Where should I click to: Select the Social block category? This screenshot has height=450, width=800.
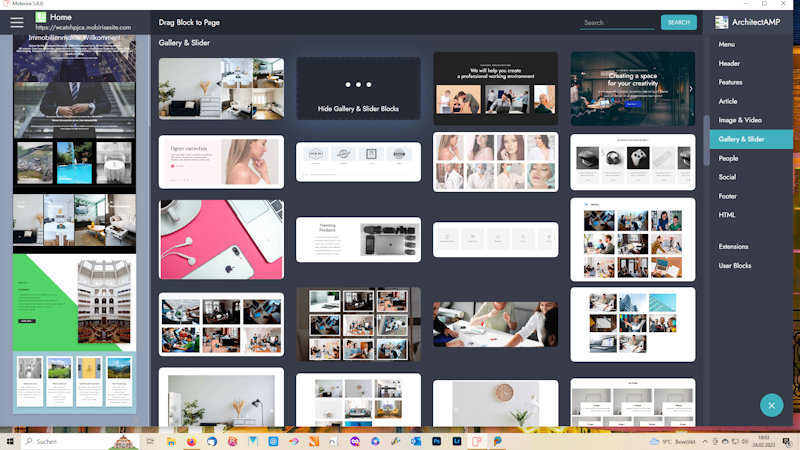point(727,177)
